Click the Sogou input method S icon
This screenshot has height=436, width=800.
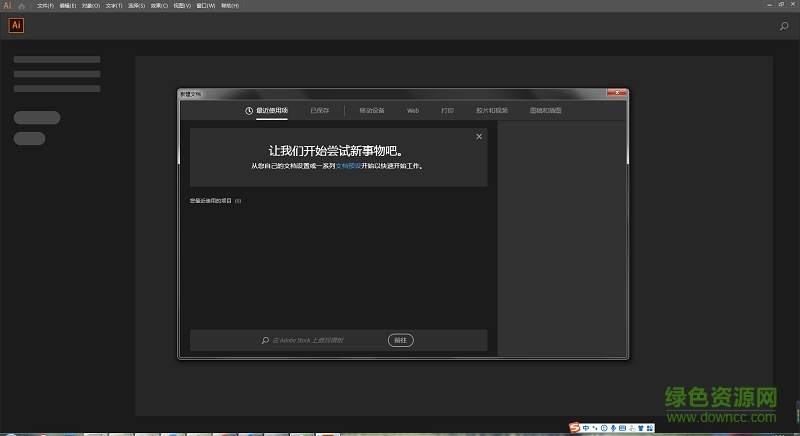click(575, 427)
